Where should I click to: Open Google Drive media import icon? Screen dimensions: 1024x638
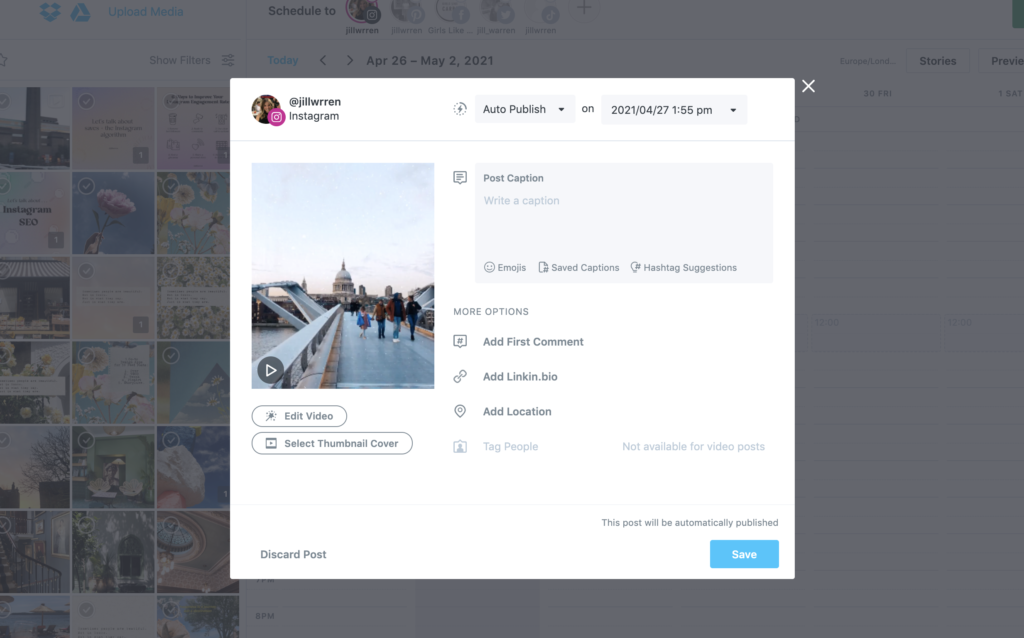tap(80, 12)
